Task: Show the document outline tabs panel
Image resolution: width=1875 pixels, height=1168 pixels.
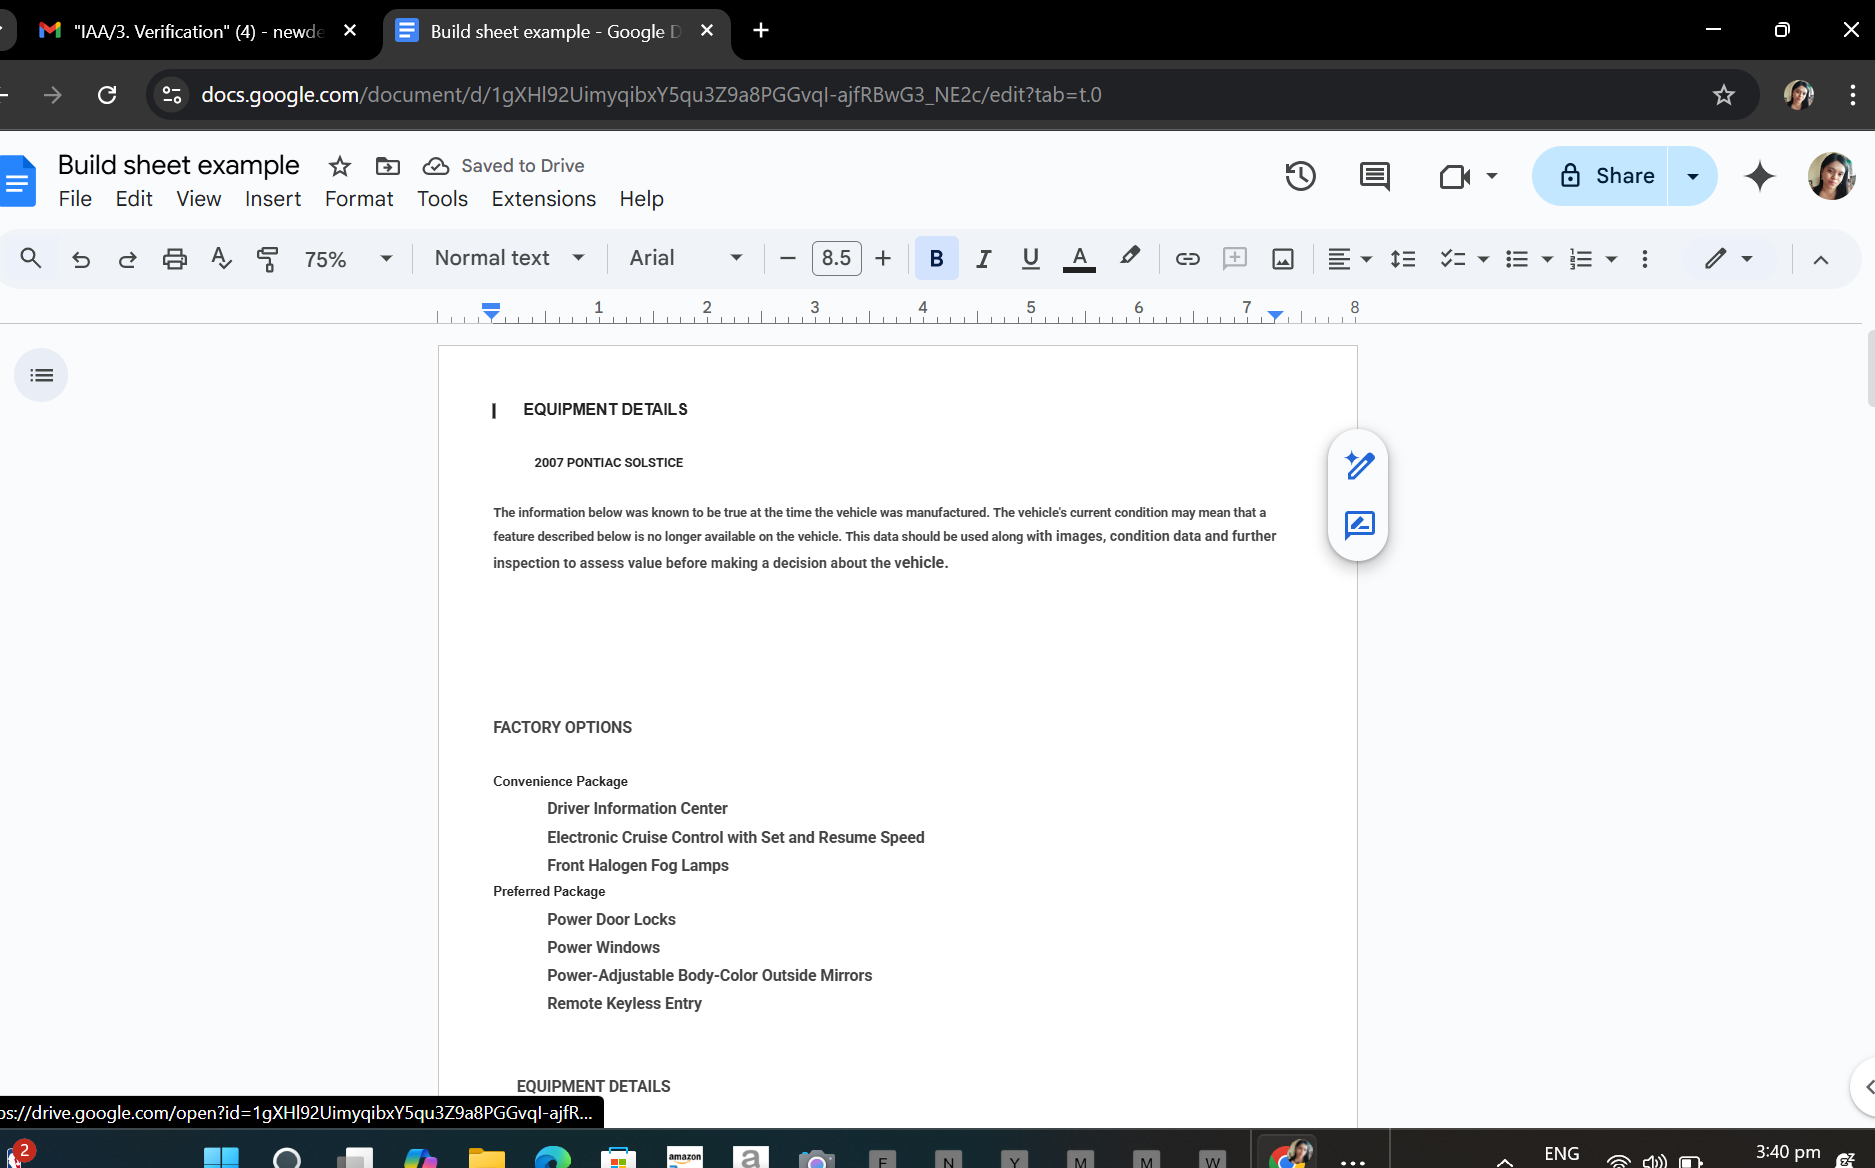Action: tap(41, 375)
